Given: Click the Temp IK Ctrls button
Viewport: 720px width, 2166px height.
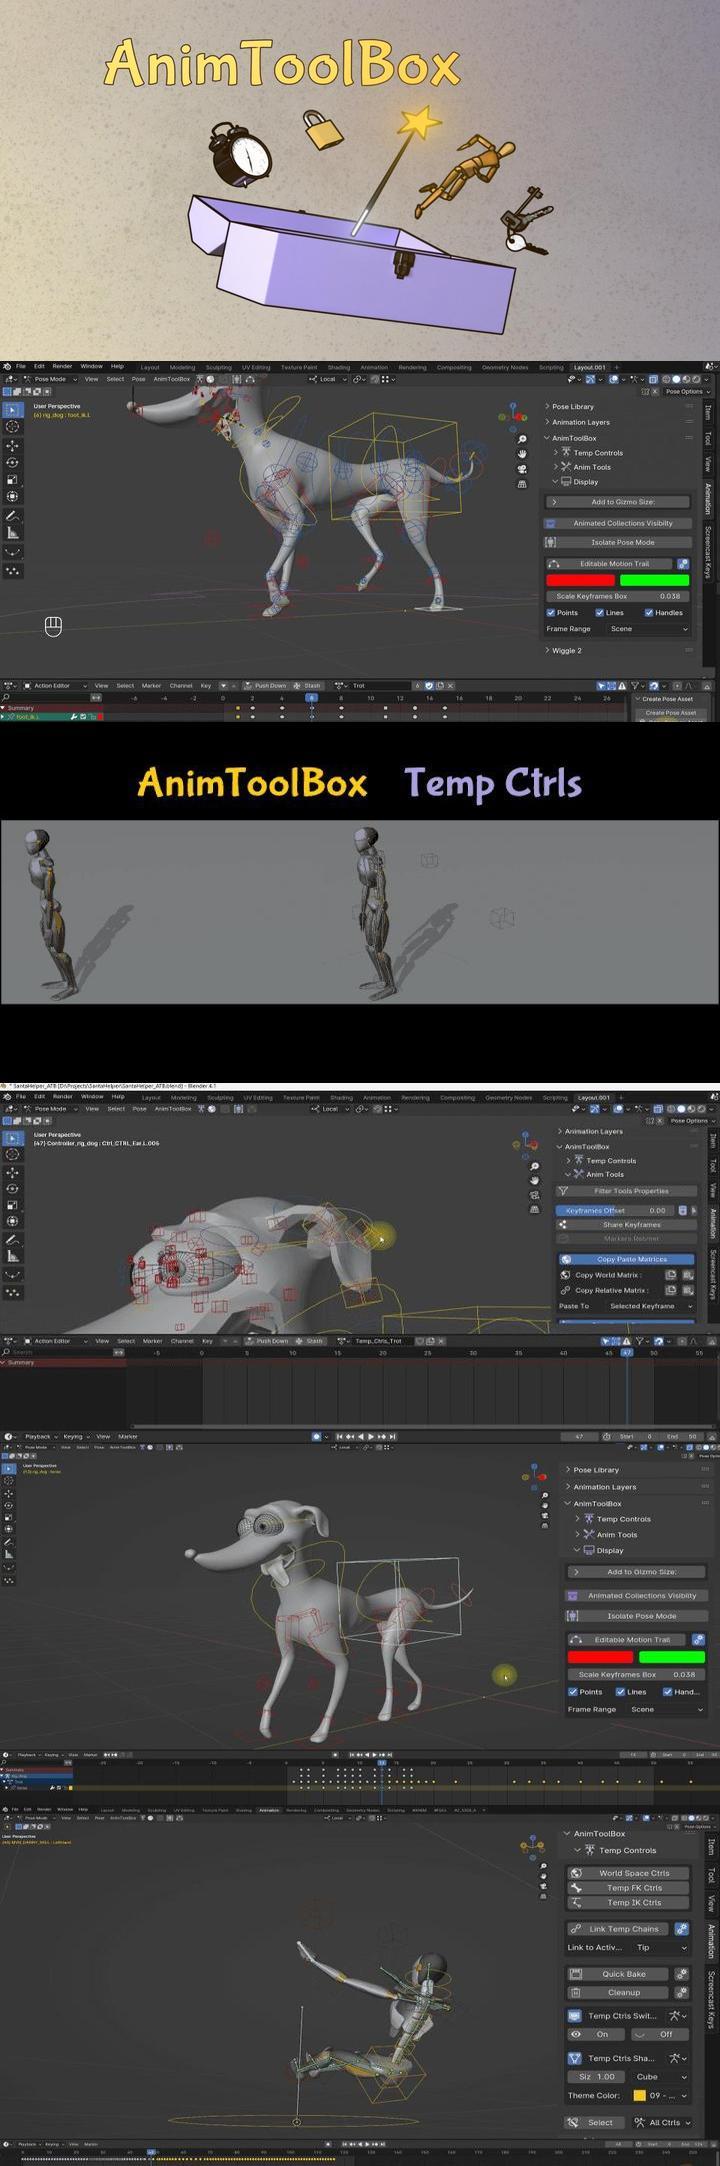Looking at the screenshot, I should point(629,1903).
